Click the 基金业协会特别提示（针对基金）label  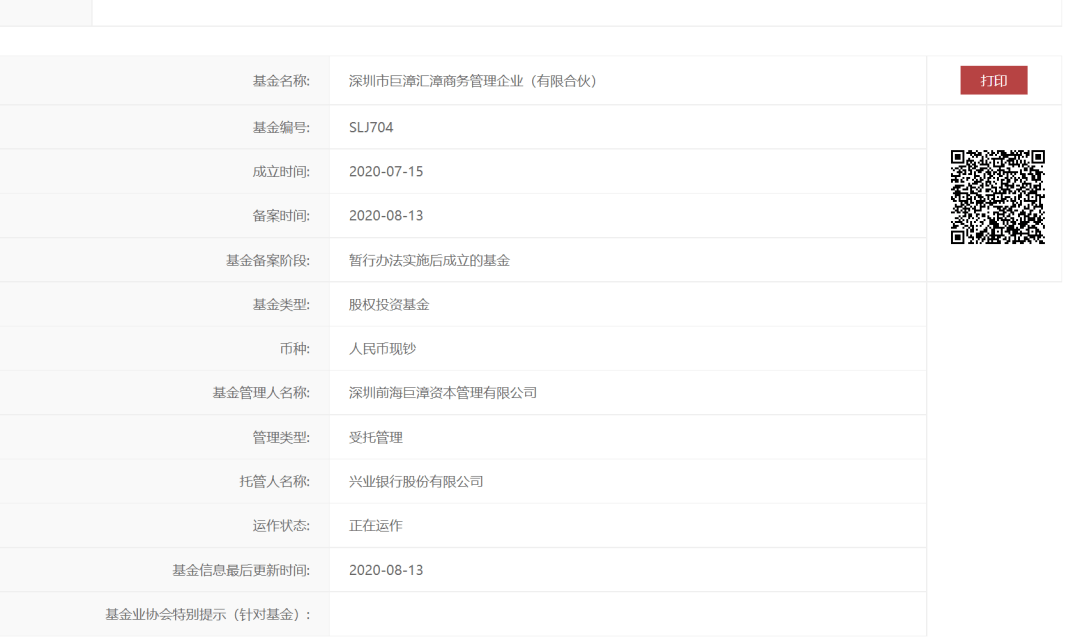208,614
